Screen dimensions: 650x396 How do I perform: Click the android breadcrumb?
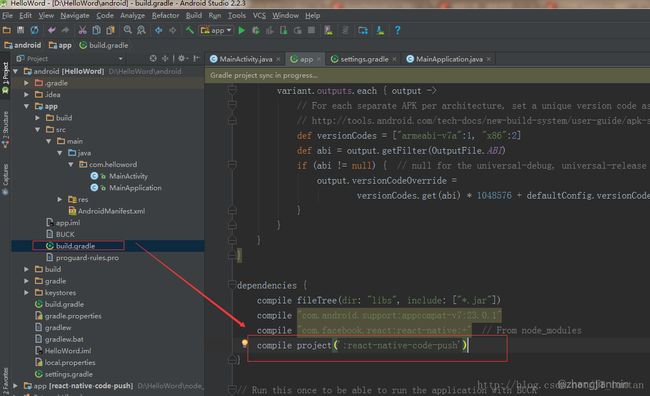pos(23,45)
